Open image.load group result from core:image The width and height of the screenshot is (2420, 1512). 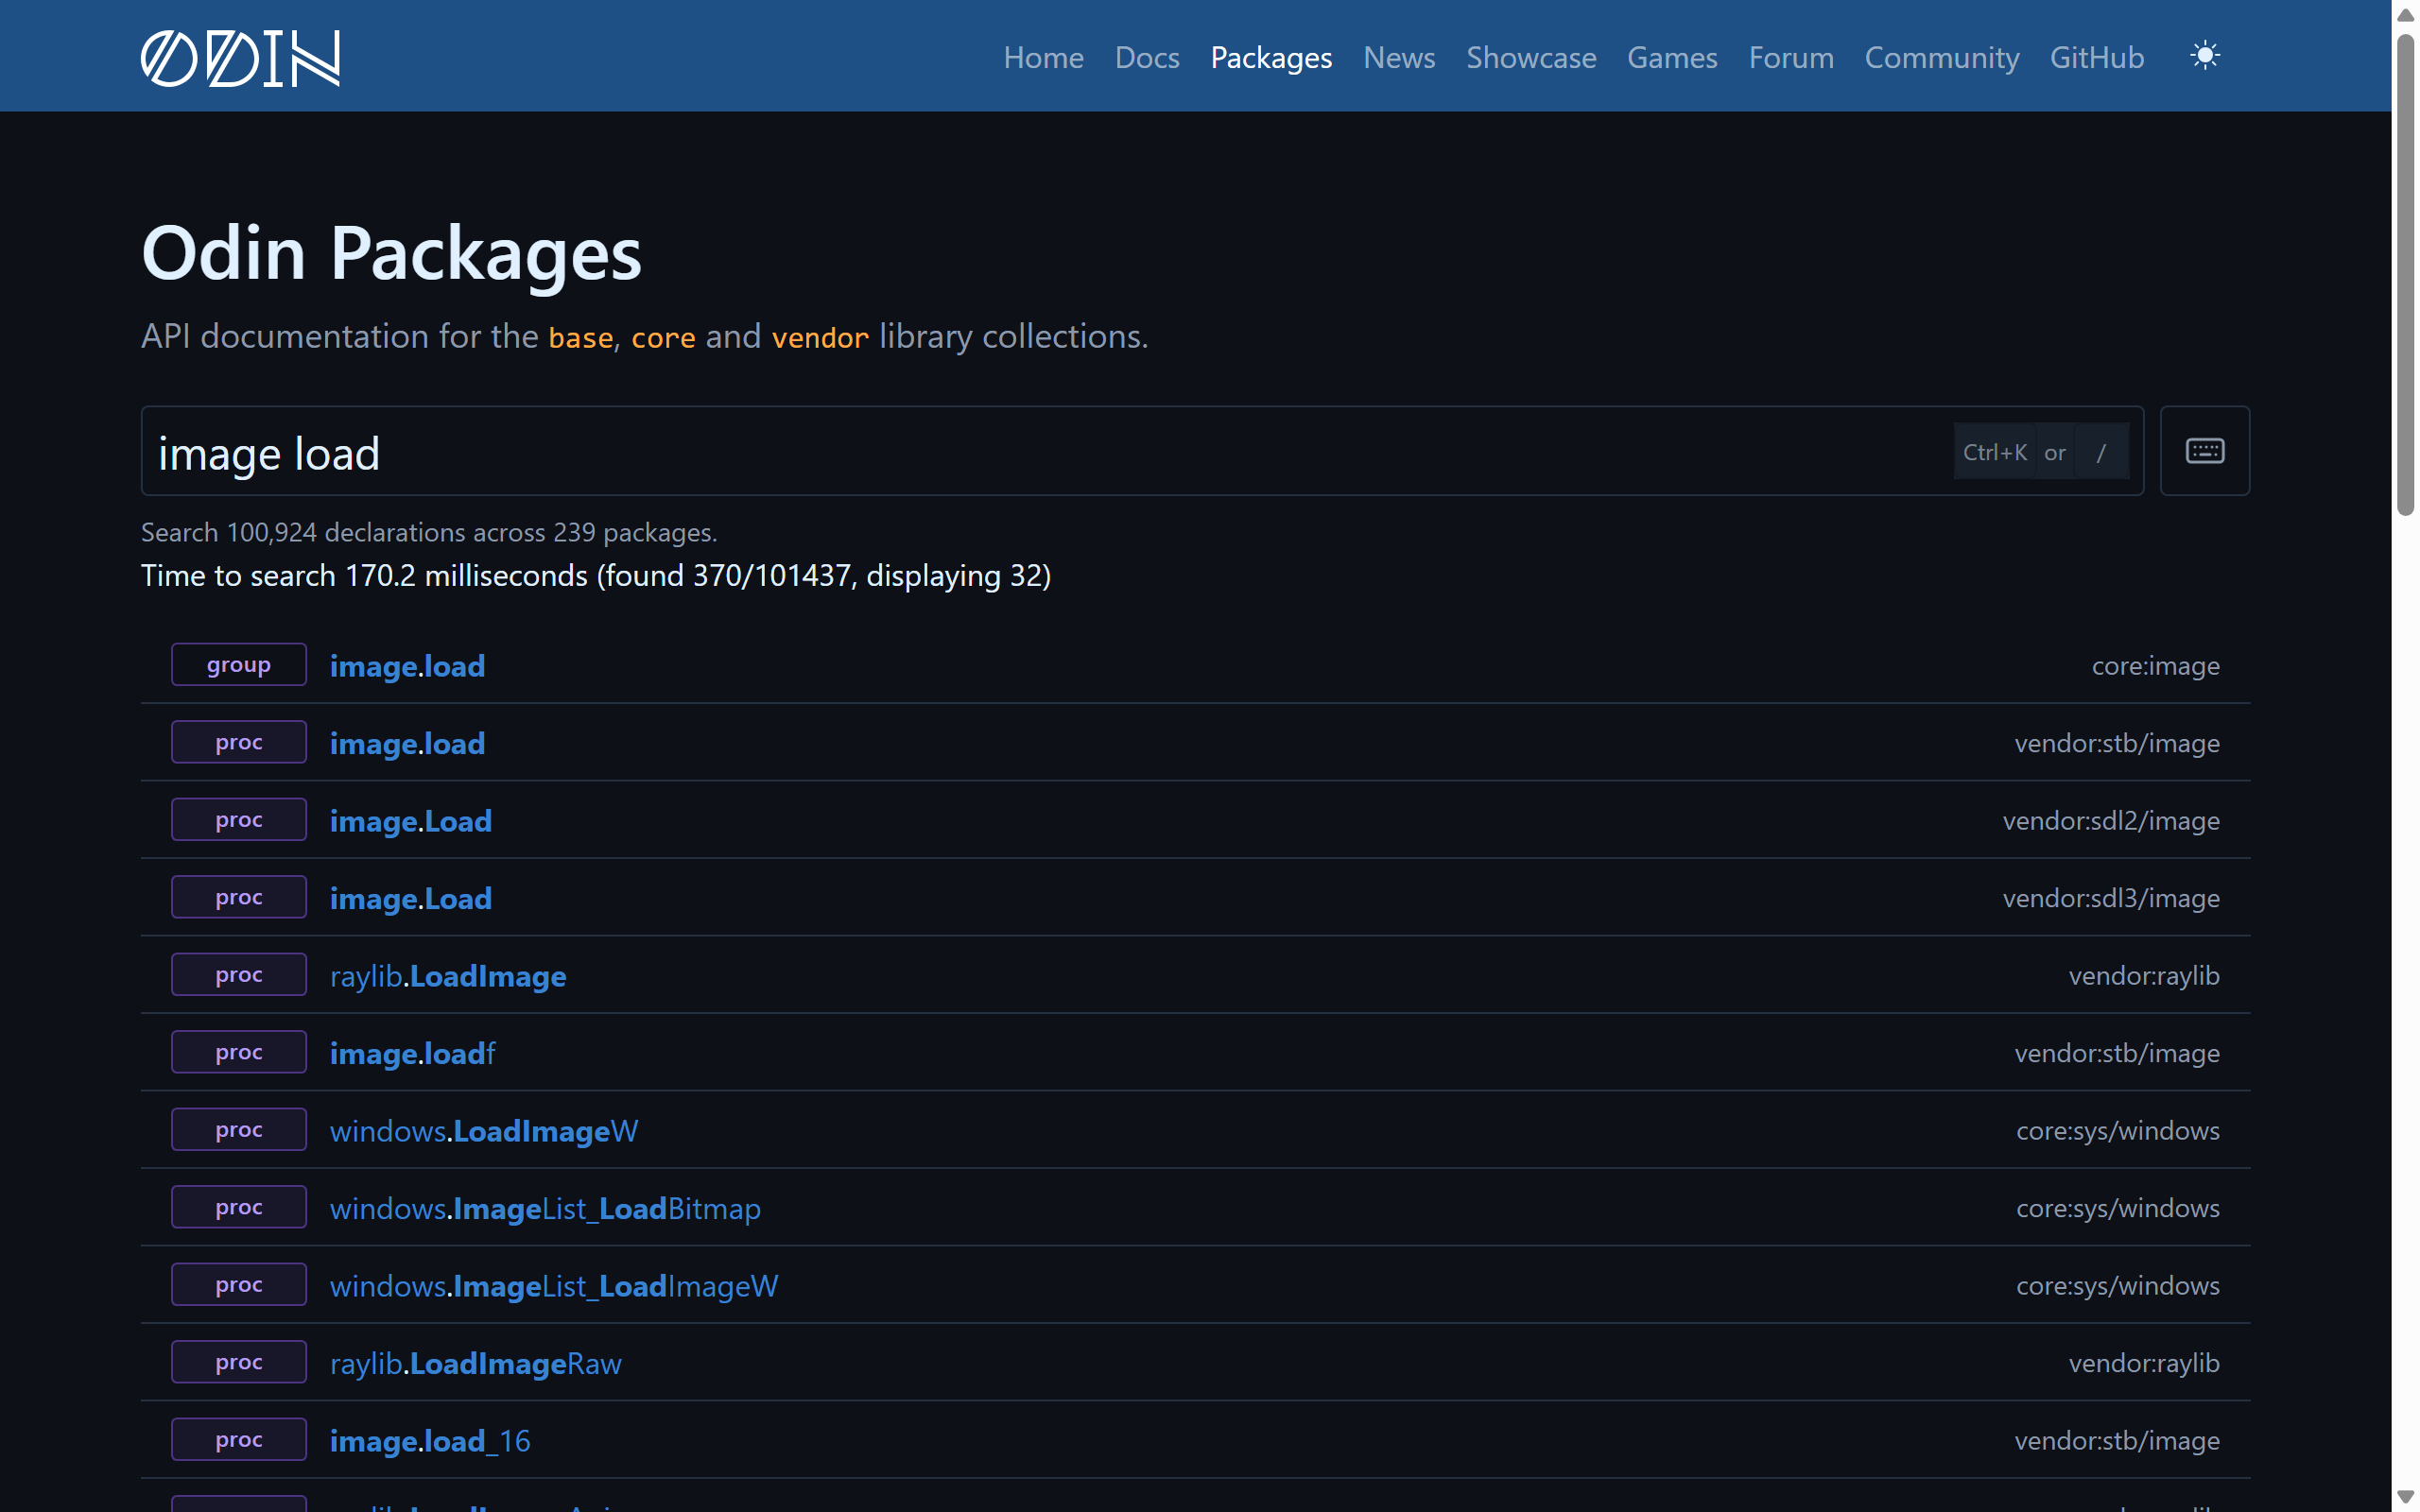pyautogui.click(x=407, y=666)
